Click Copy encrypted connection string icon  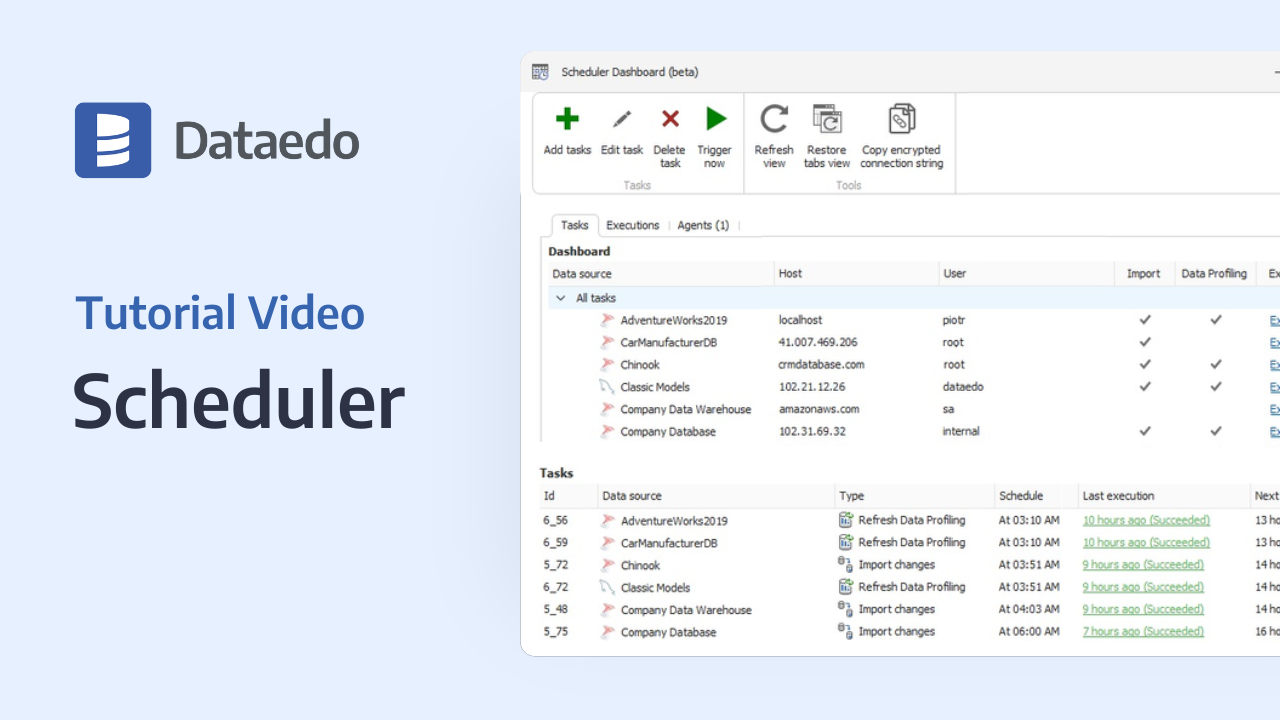pyautogui.click(x=902, y=119)
